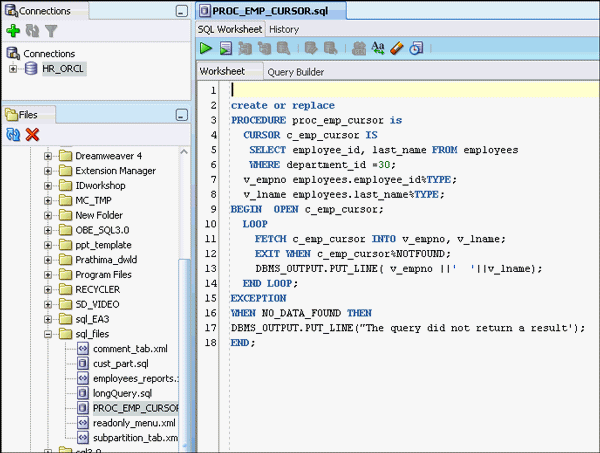Open the History tab

(284, 30)
